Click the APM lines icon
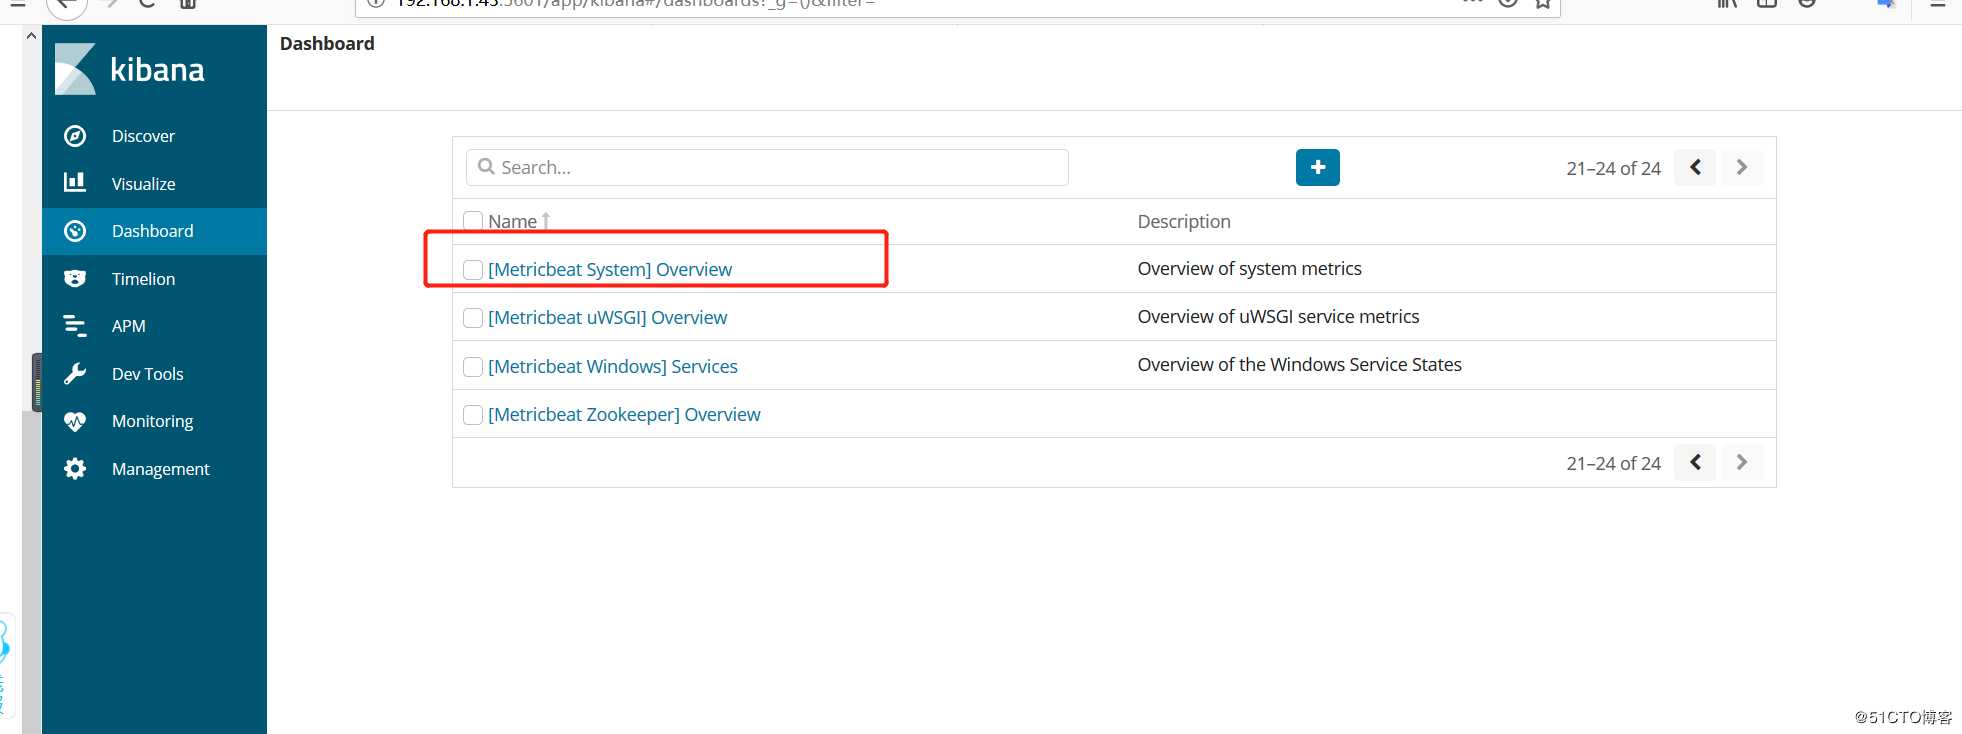This screenshot has height=734, width=1962. pos(75,326)
